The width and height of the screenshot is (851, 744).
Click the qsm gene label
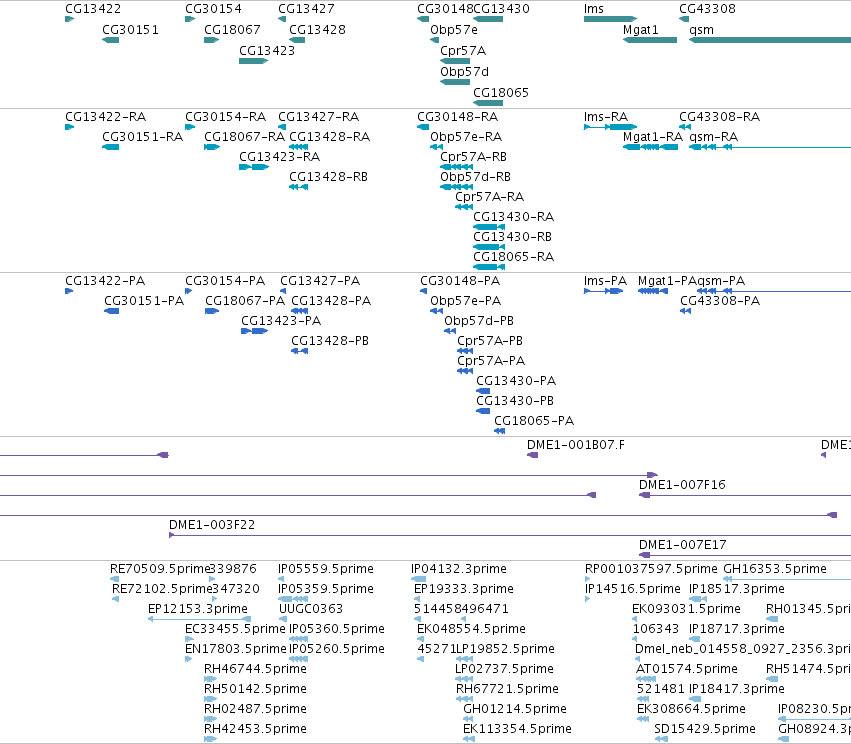pyautogui.click(x=701, y=30)
